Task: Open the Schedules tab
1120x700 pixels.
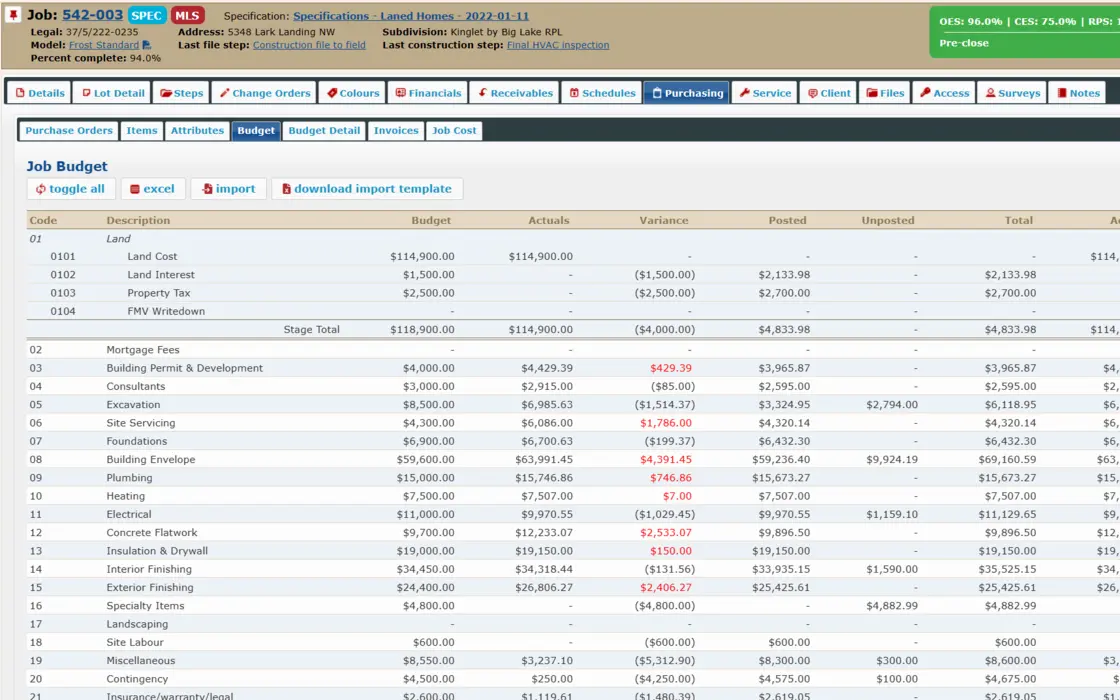Action: (602, 93)
